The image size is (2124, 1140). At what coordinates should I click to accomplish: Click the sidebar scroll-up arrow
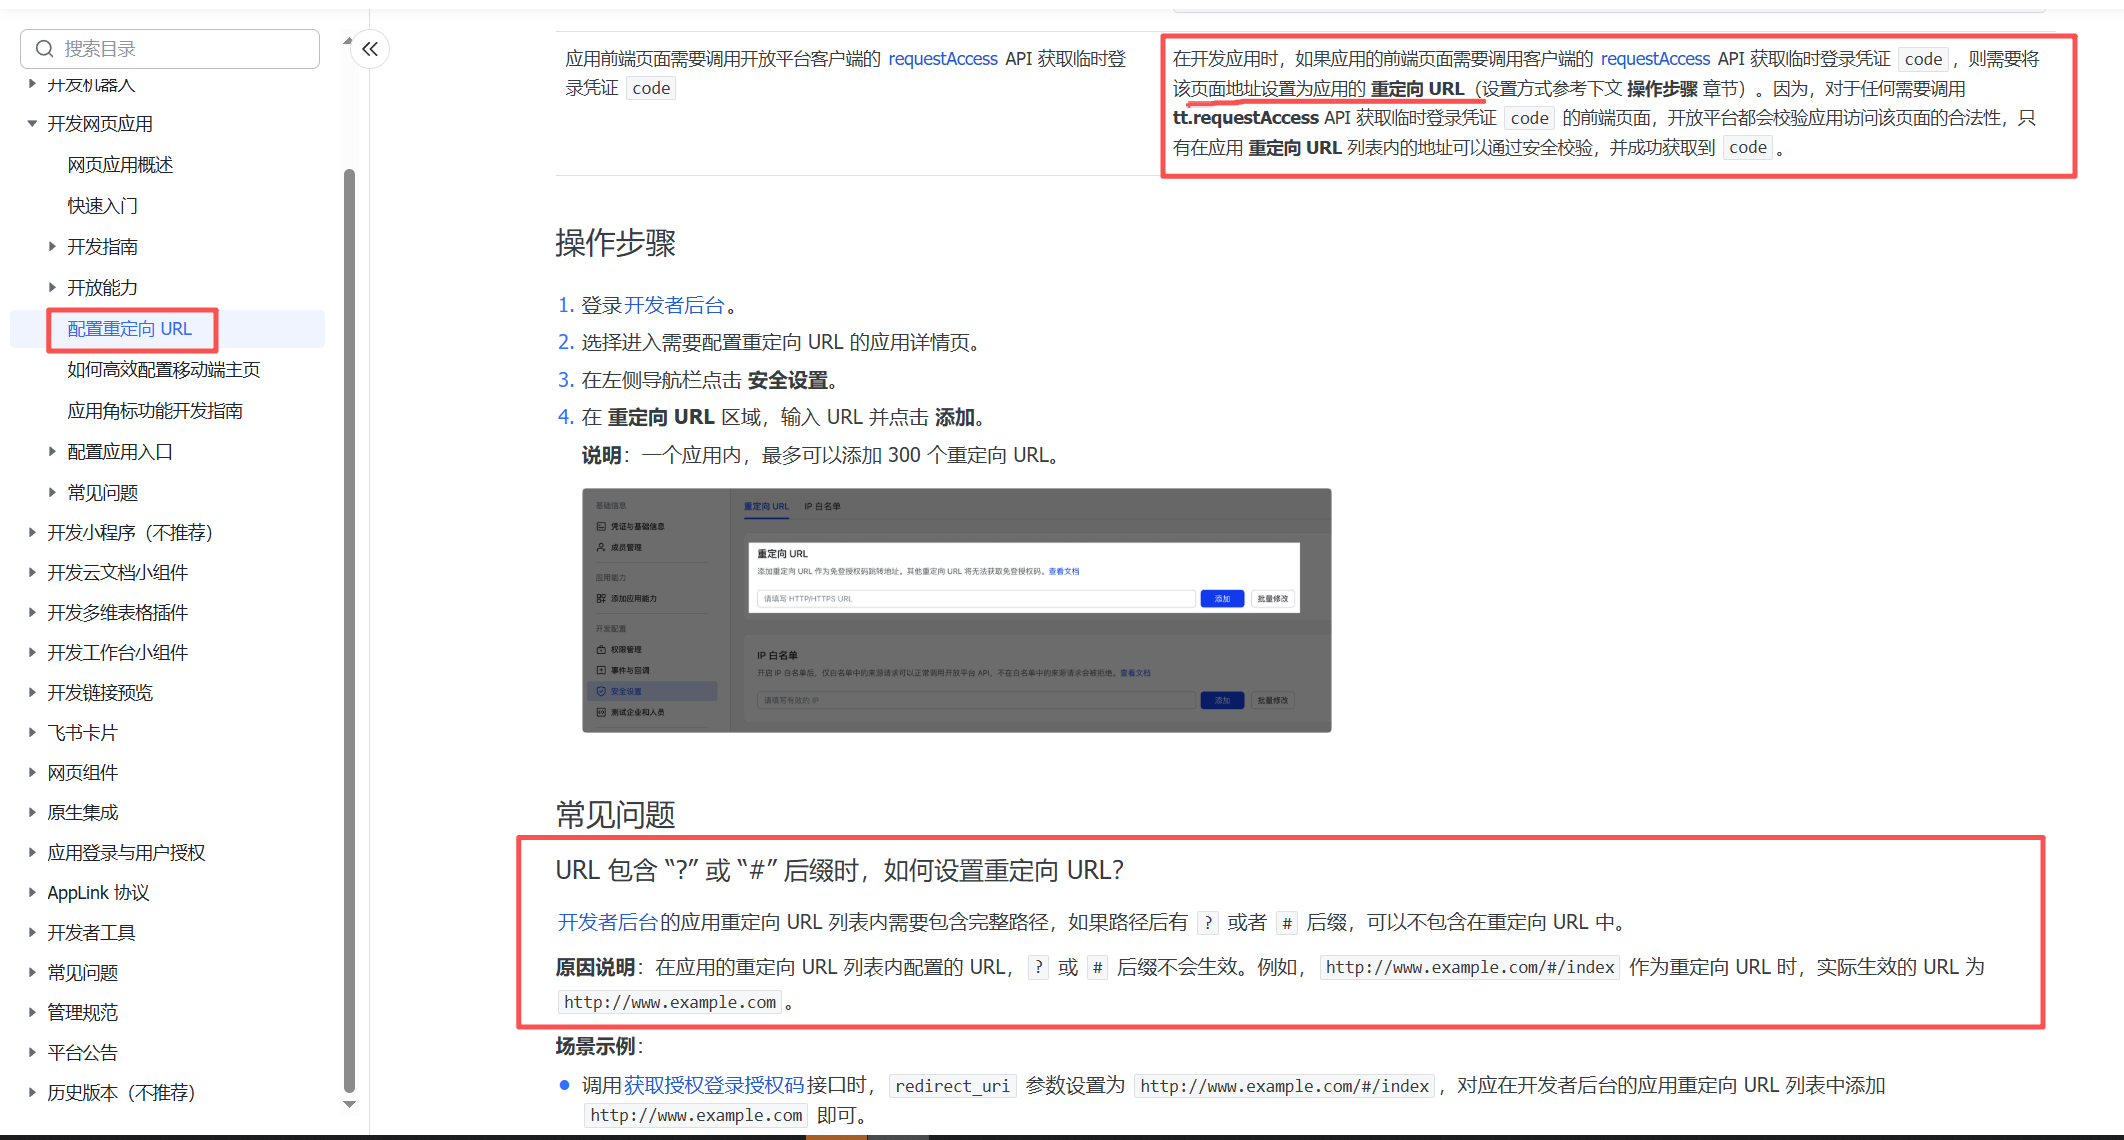(347, 42)
